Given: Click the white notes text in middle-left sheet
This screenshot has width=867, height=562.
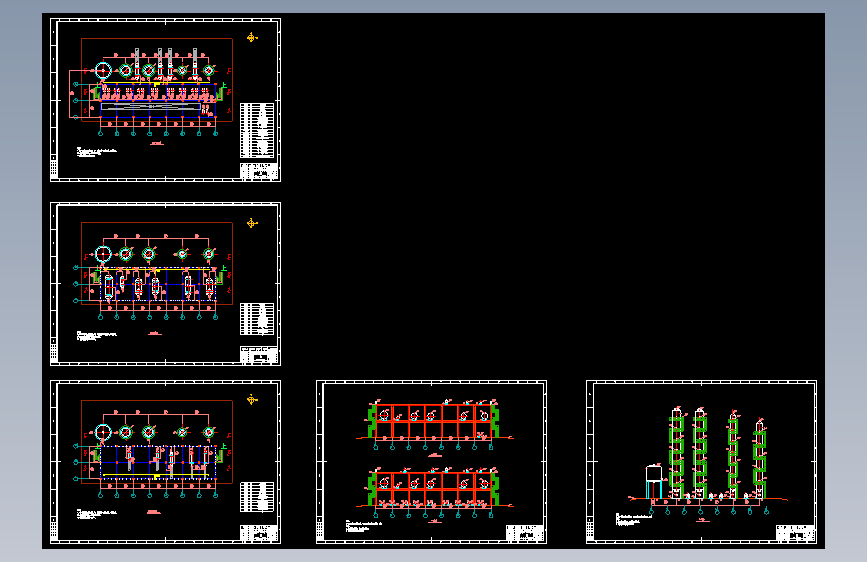Looking at the screenshot, I should (x=97, y=335).
